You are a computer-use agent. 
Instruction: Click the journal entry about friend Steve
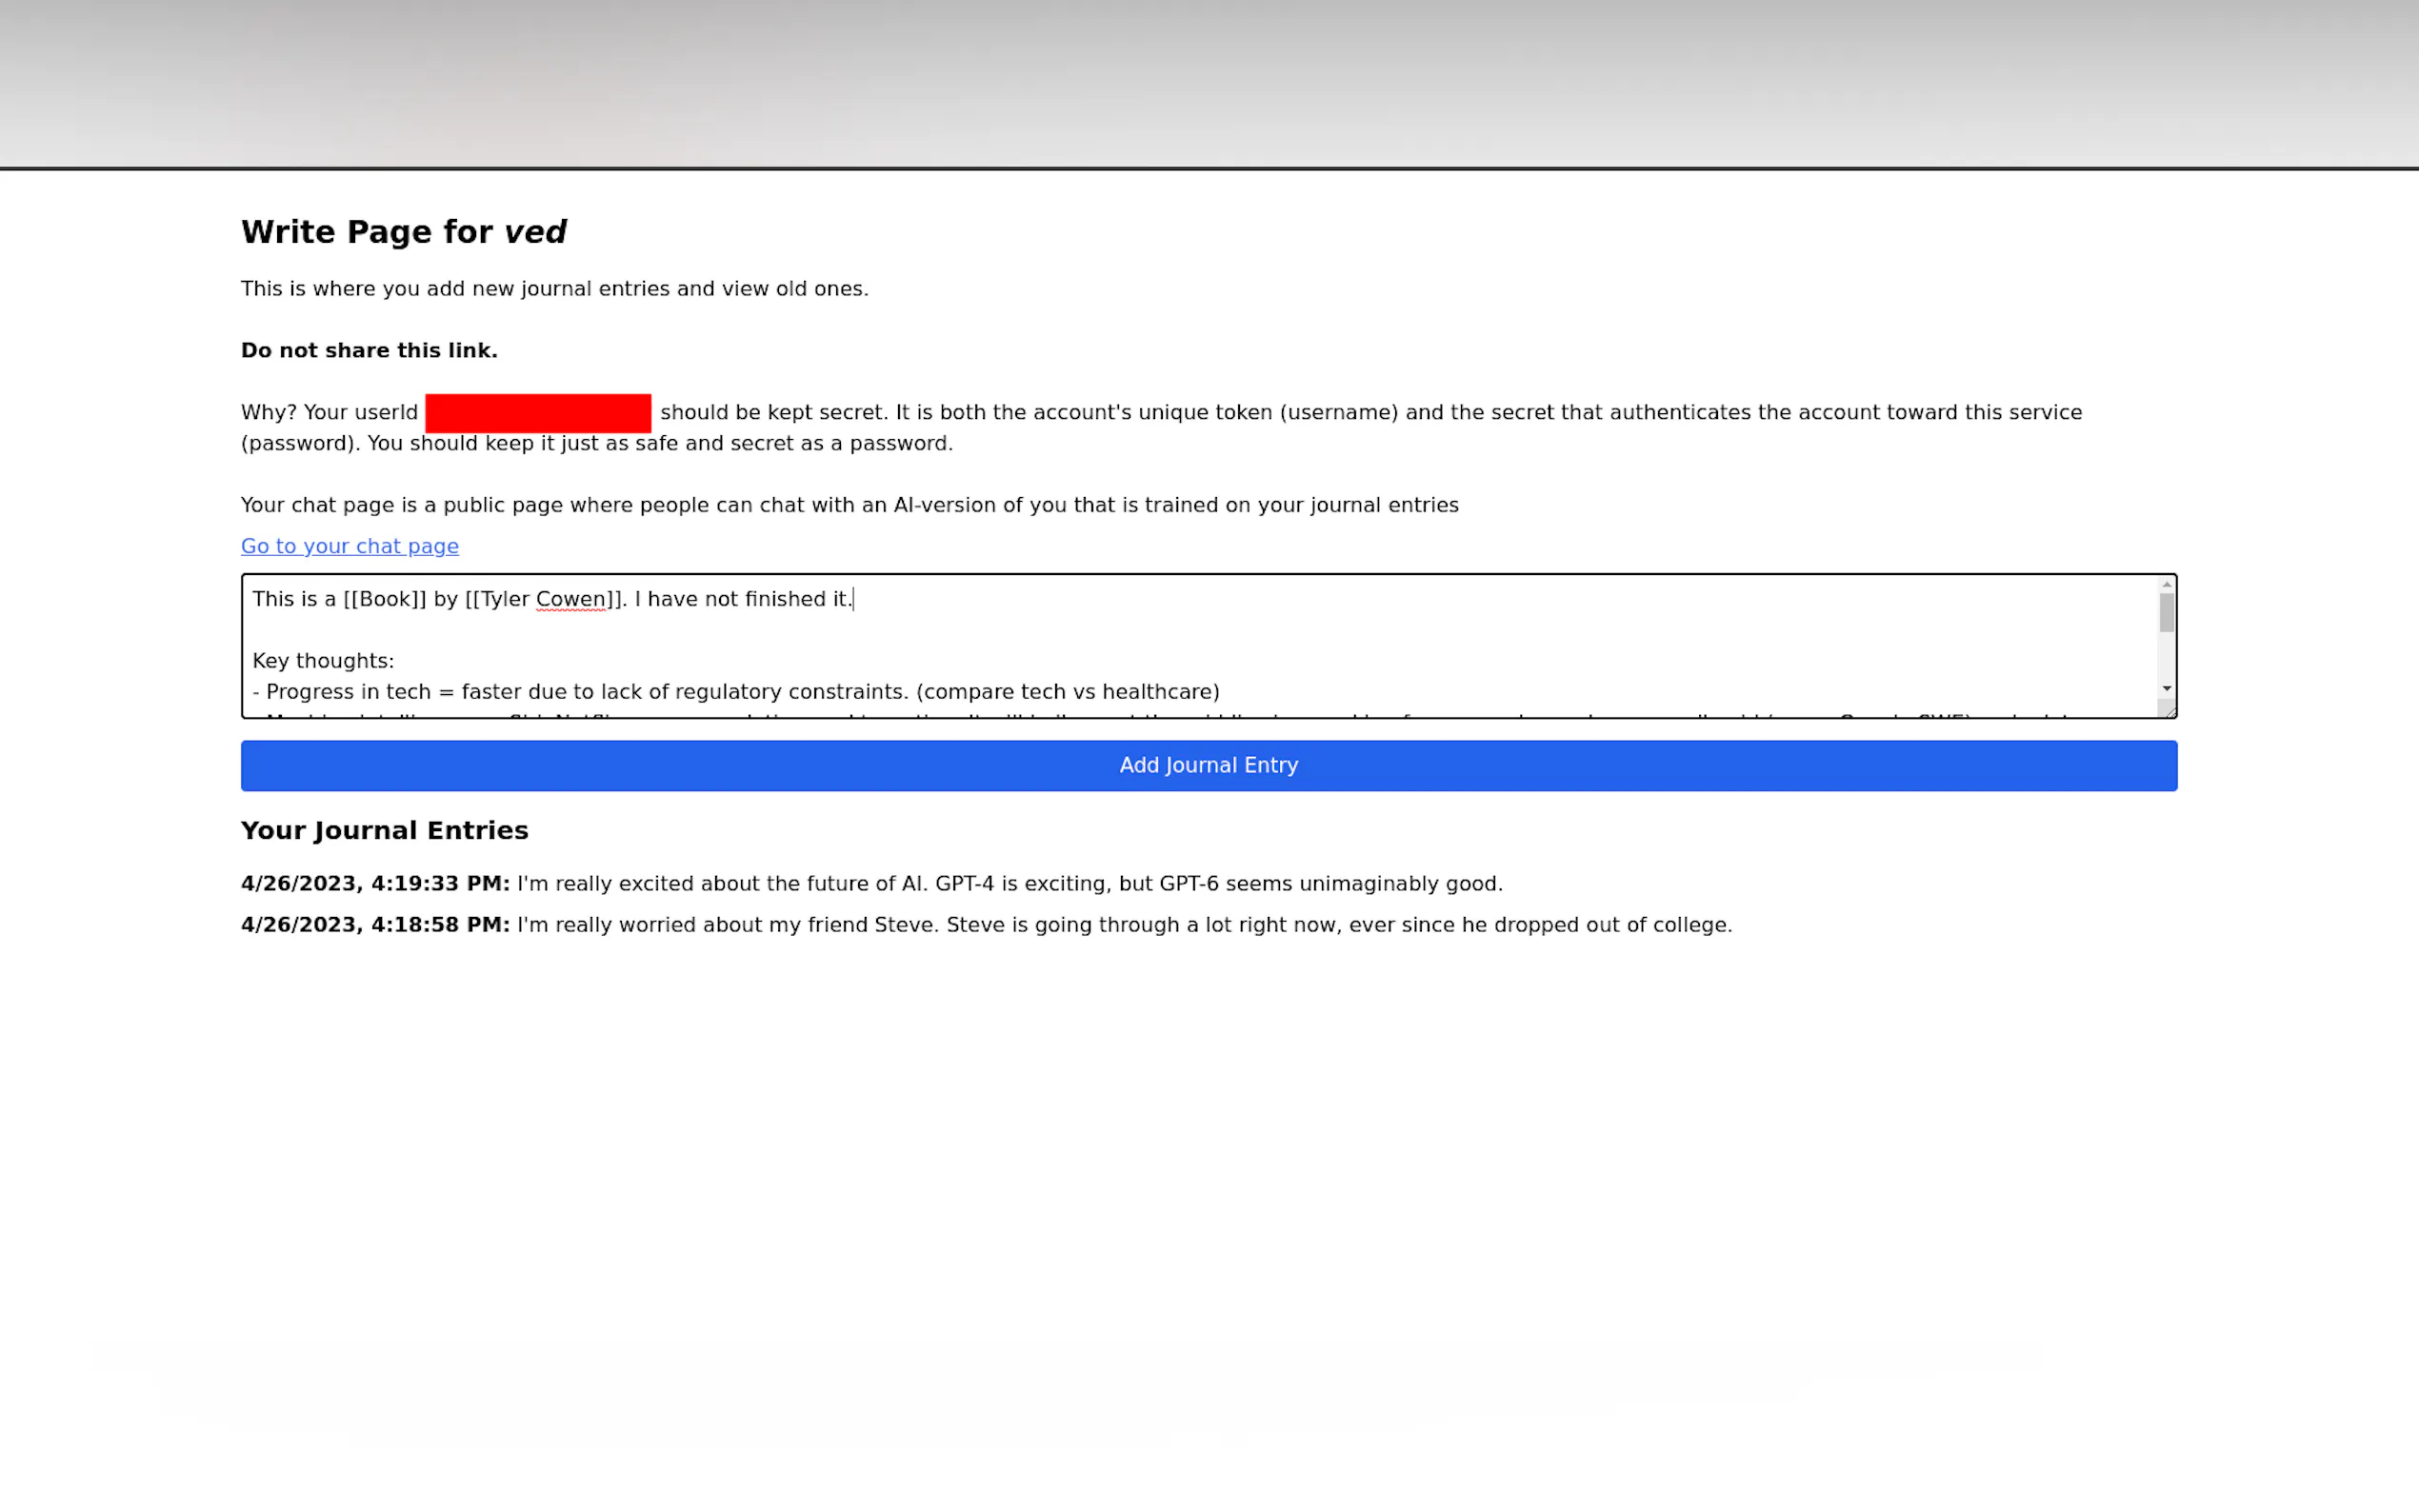pyautogui.click(x=1124, y=925)
